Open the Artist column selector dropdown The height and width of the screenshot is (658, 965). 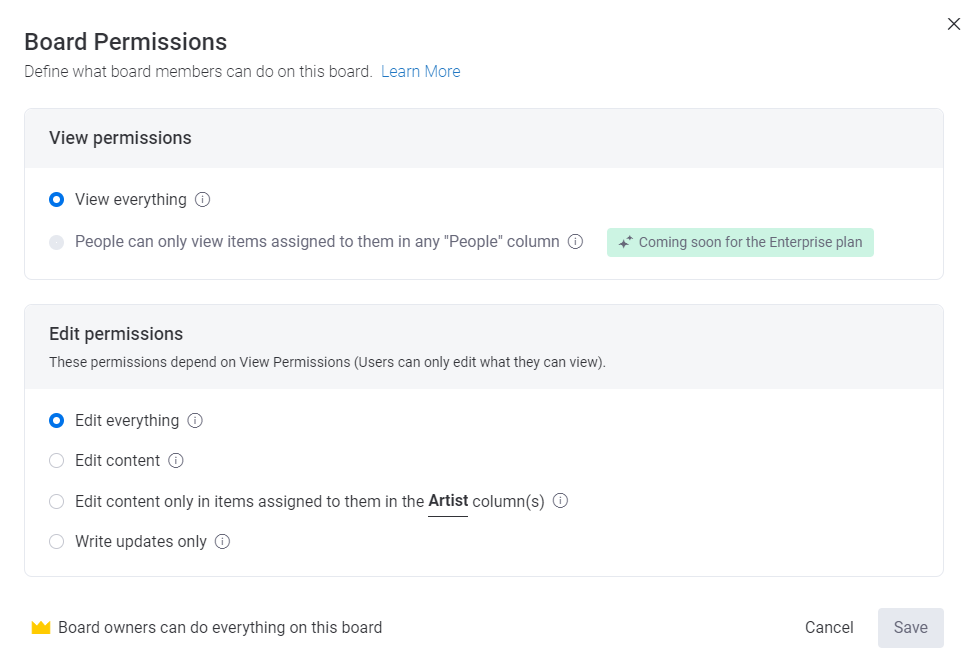[448, 502]
